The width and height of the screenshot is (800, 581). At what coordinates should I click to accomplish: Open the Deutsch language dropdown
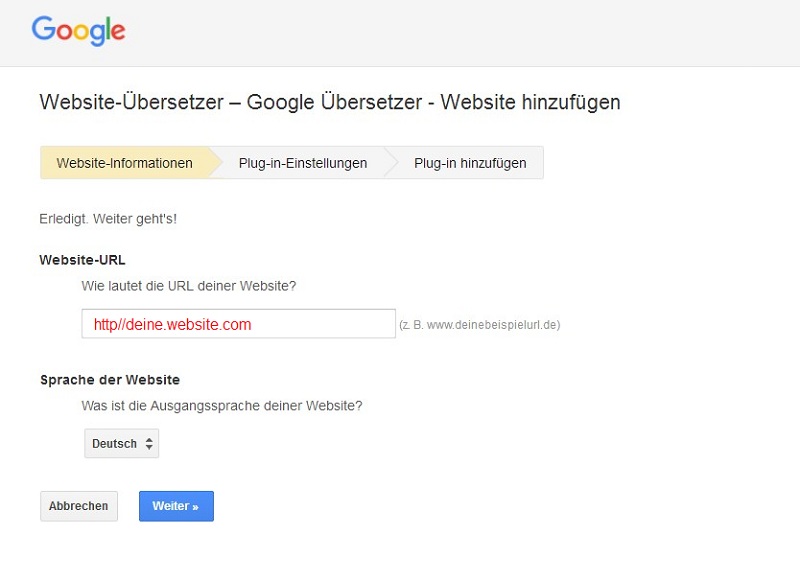tap(118, 443)
